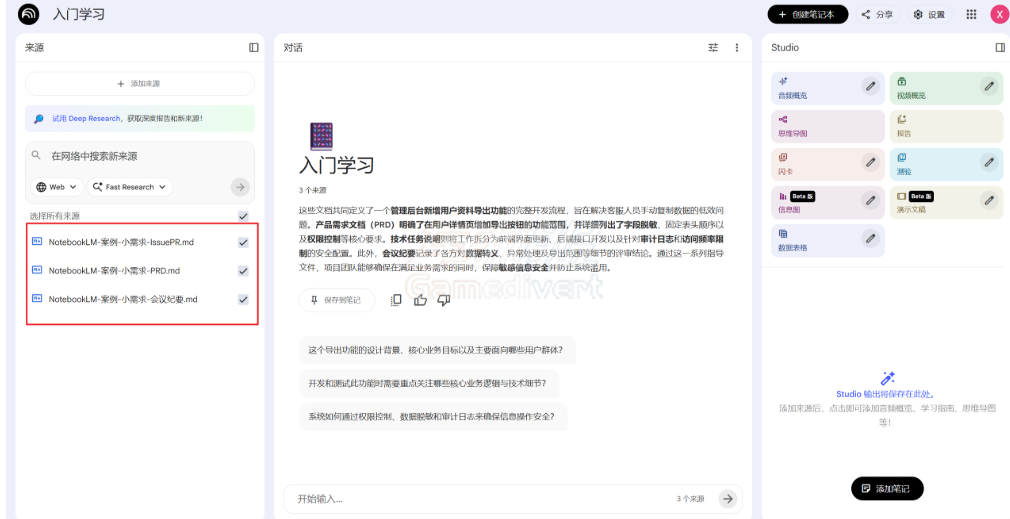The height and width of the screenshot is (519, 1010).
Task: Create a 信息图 infographic
Action: coord(828,203)
